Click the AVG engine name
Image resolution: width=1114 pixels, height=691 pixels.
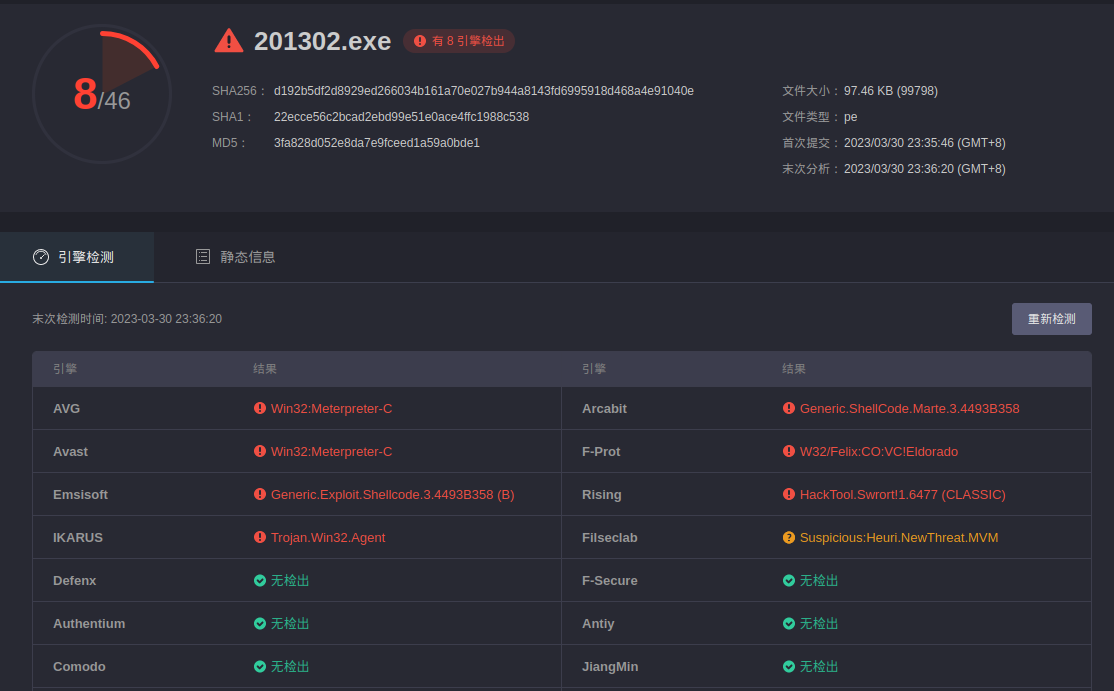point(66,408)
